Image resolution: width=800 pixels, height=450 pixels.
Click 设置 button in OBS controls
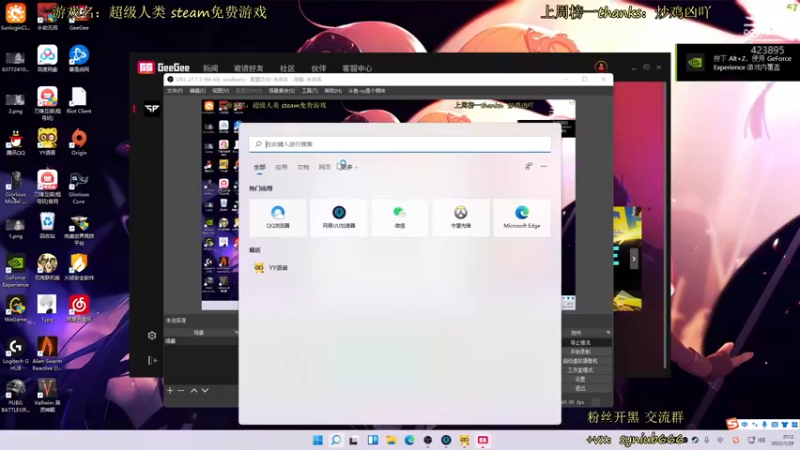point(581,379)
